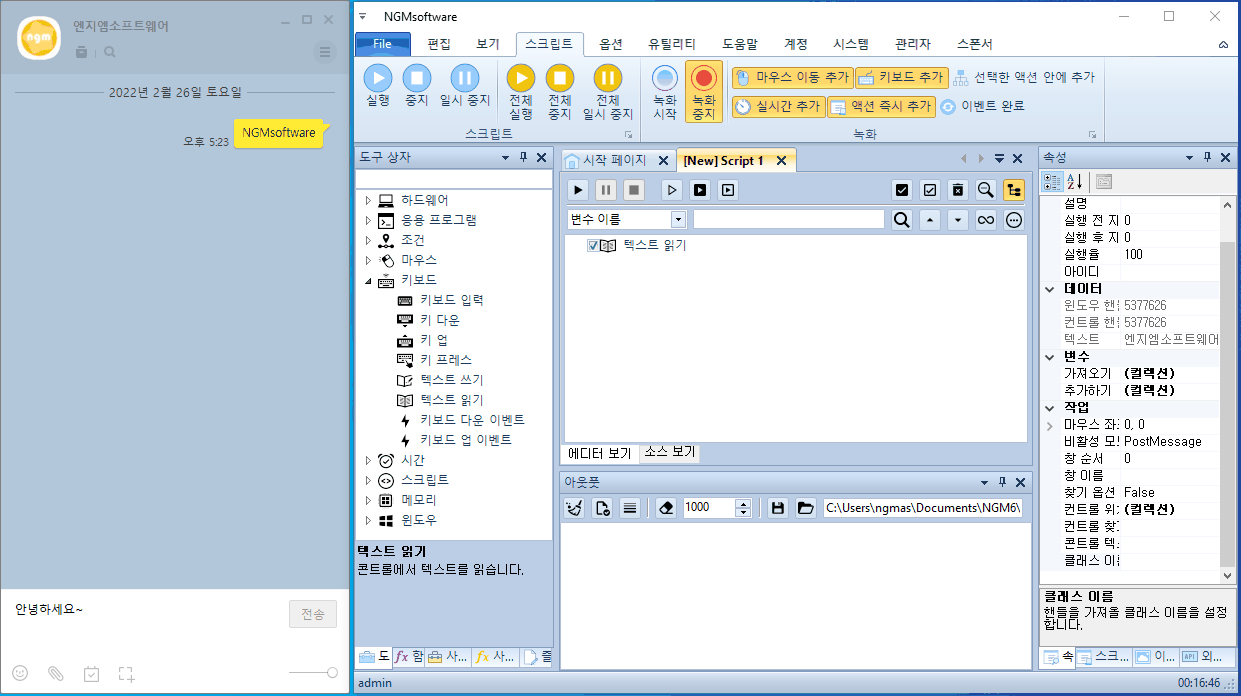Open the File menu
Image resolution: width=1241 pixels, height=696 pixels.
[383, 44]
